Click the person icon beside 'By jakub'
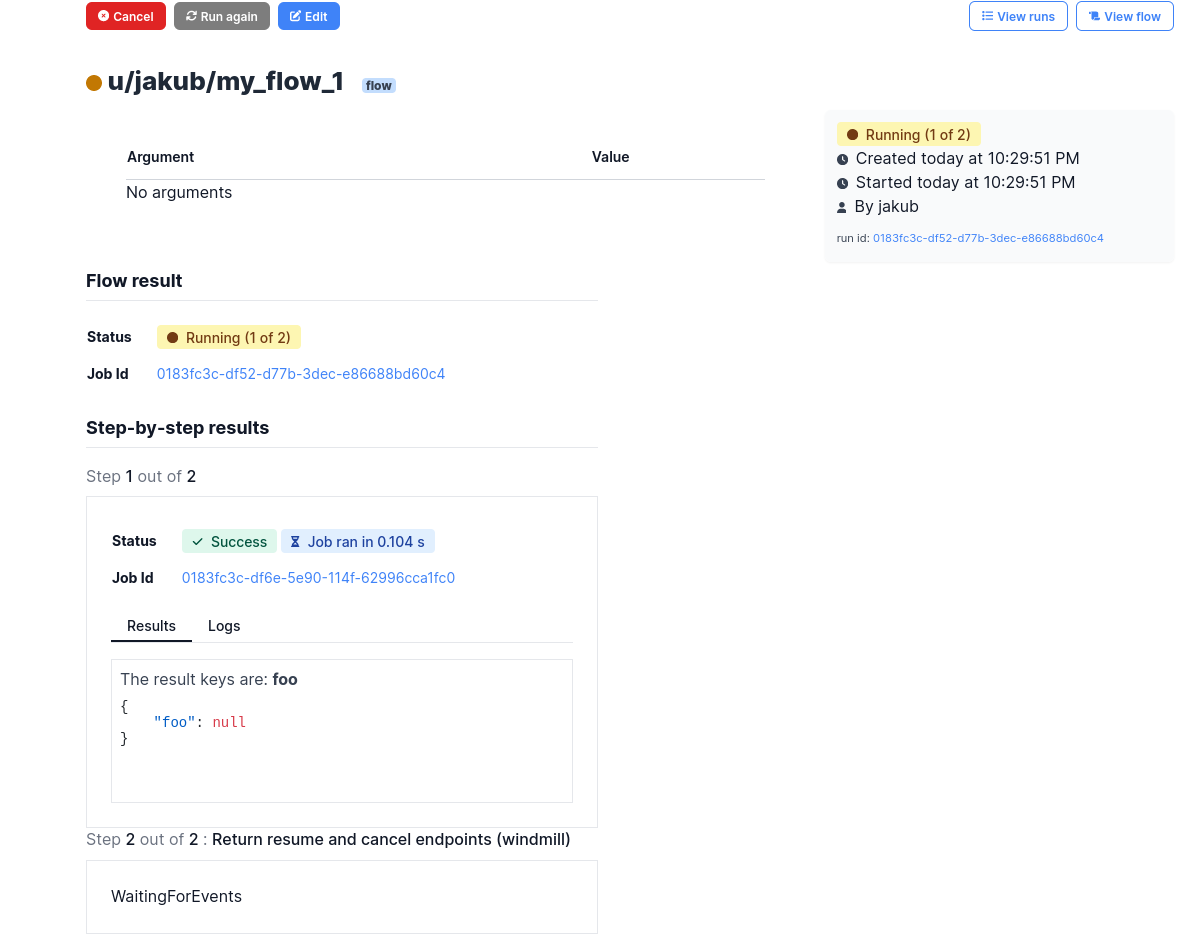 pos(841,207)
